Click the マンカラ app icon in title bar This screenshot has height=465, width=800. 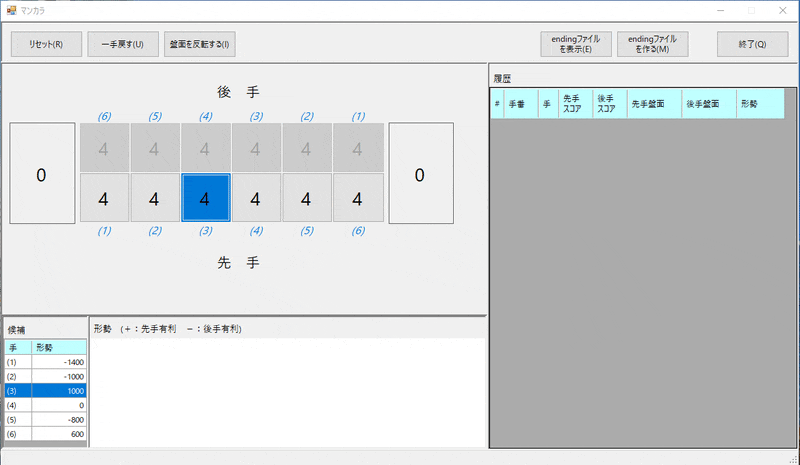pyautogui.click(x=11, y=10)
